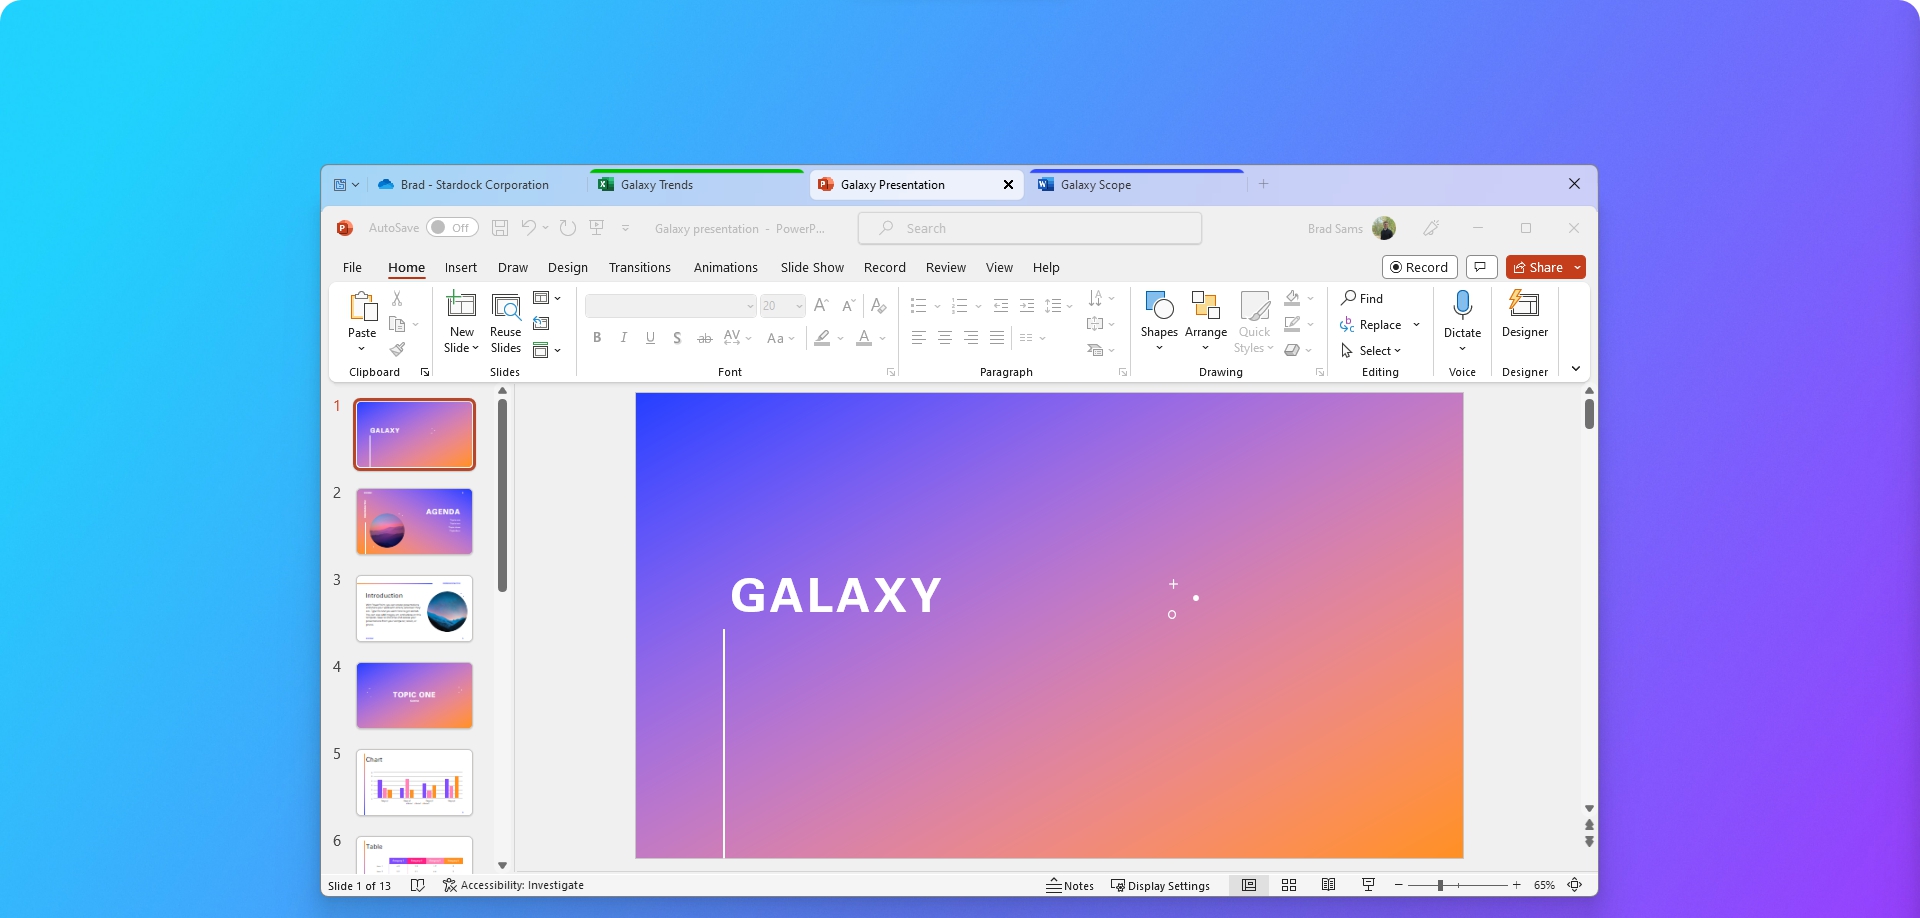The height and width of the screenshot is (918, 1920).
Task: Click Accessibility: Investigate in status bar
Action: click(513, 885)
